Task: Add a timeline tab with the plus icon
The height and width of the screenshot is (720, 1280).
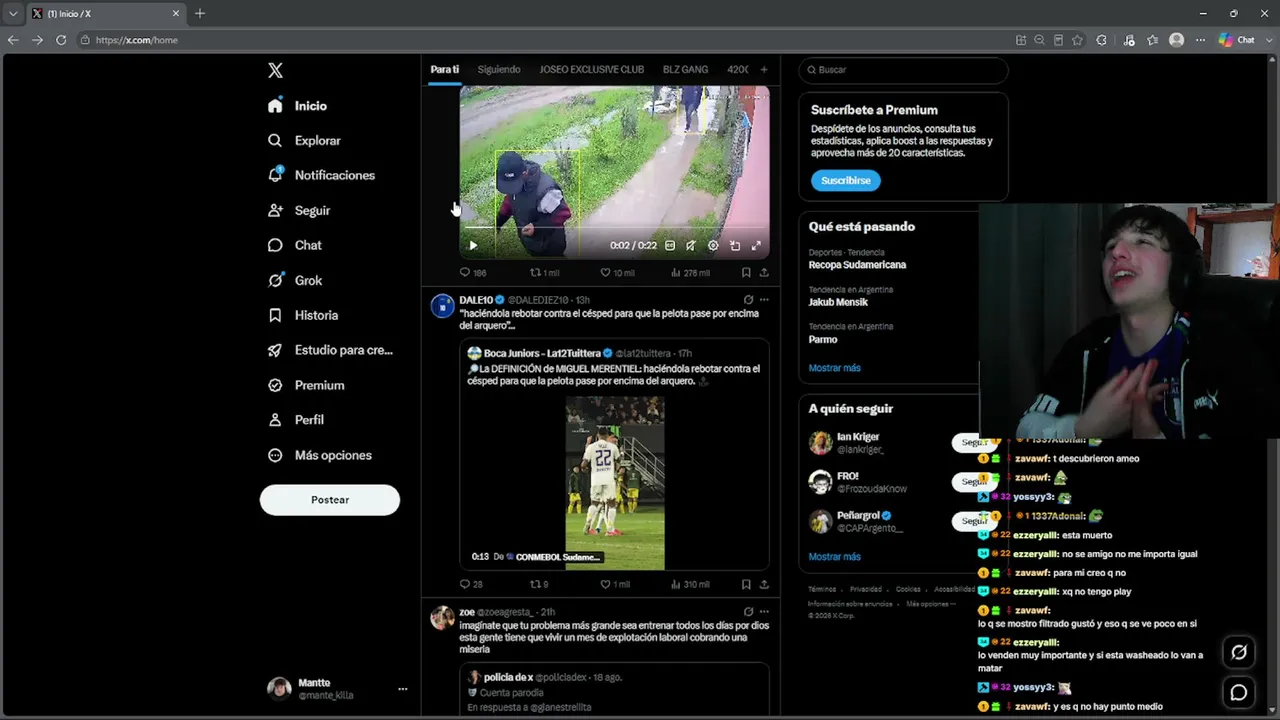Action: pyautogui.click(x=764, y=70)
